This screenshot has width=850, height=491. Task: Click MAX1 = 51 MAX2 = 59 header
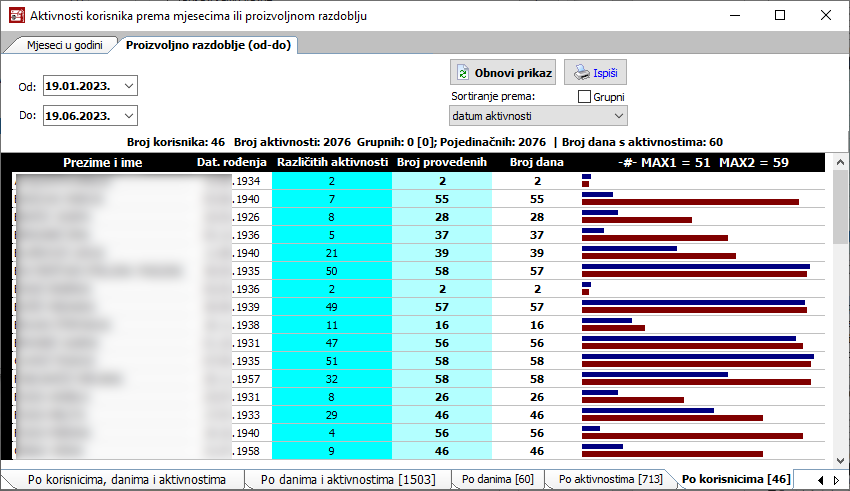point(703,162)
